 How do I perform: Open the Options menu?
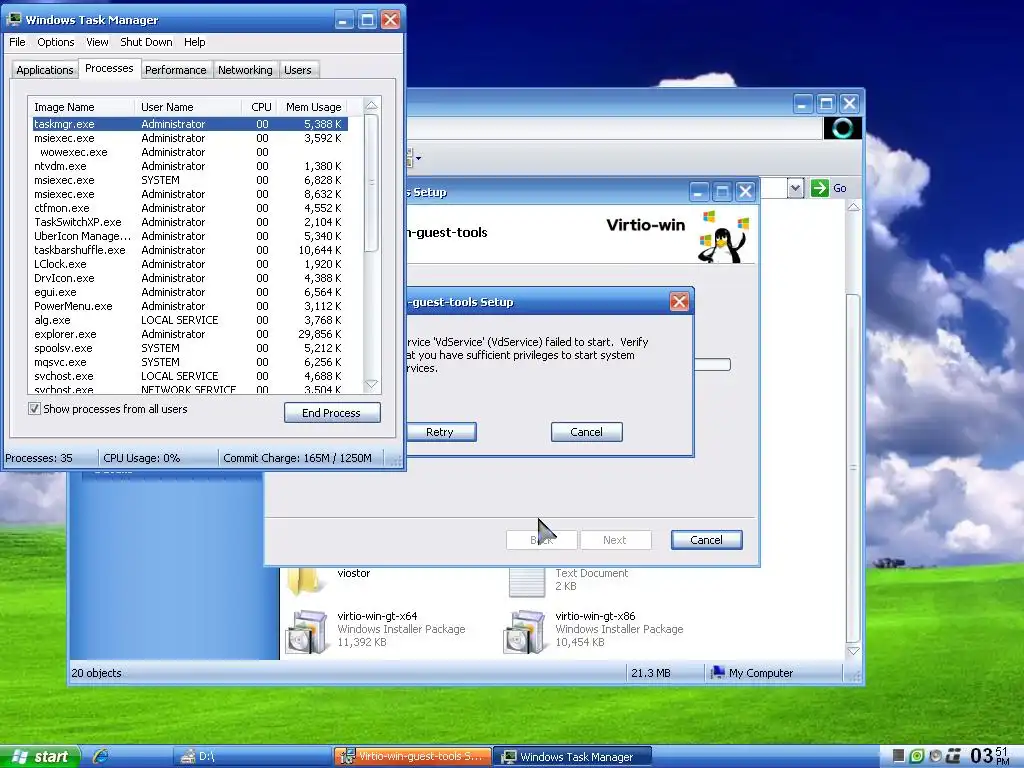(x=56, y=42)
